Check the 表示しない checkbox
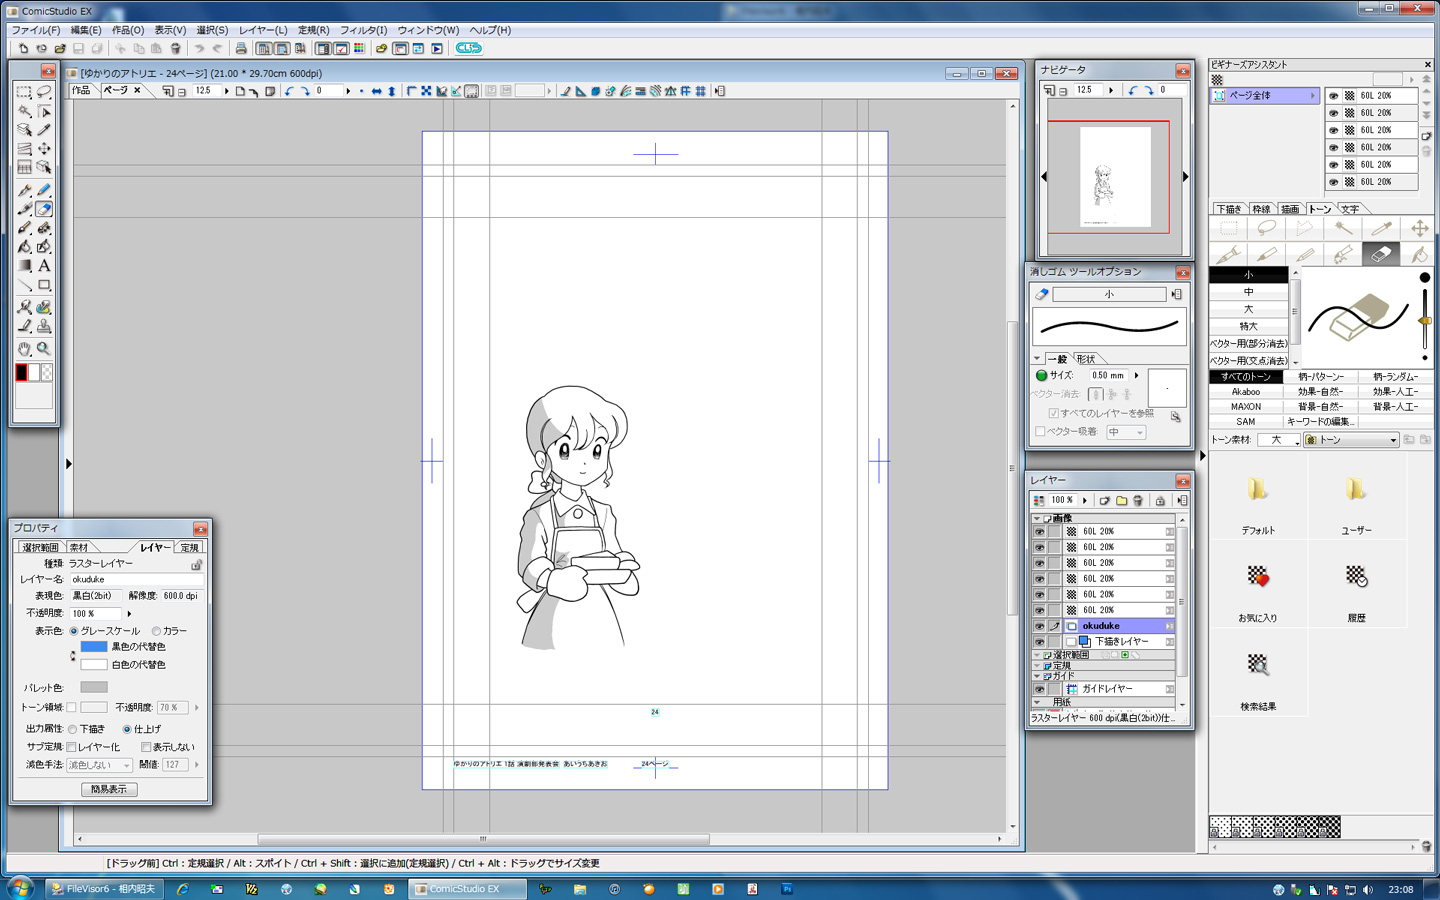The width and height of the screenshot is (1440, 900). tap(146, 747)
